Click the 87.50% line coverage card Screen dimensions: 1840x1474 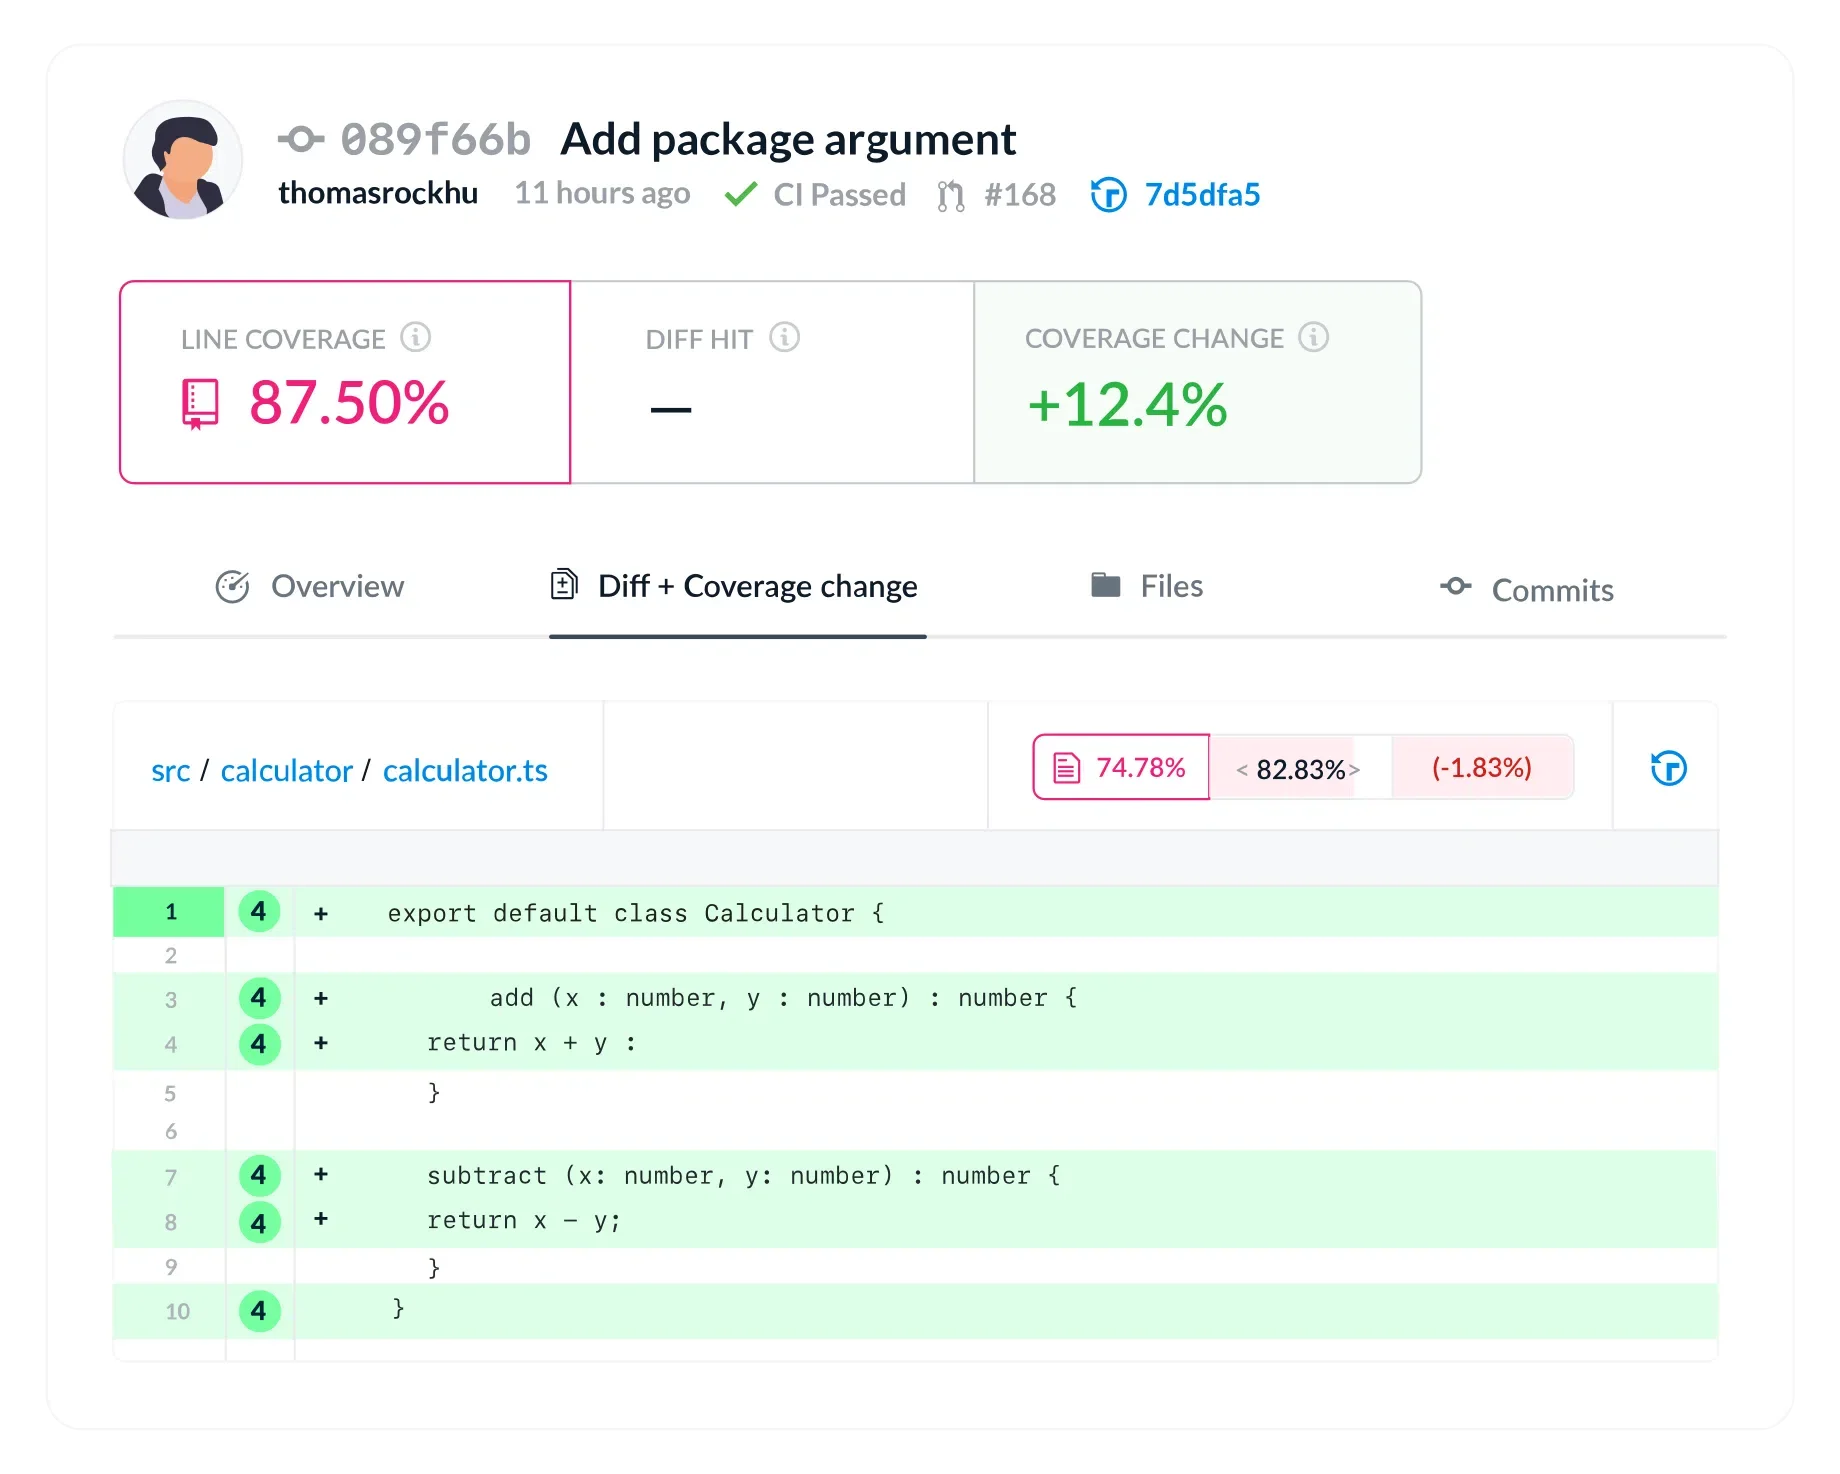[x=345, y=382]
